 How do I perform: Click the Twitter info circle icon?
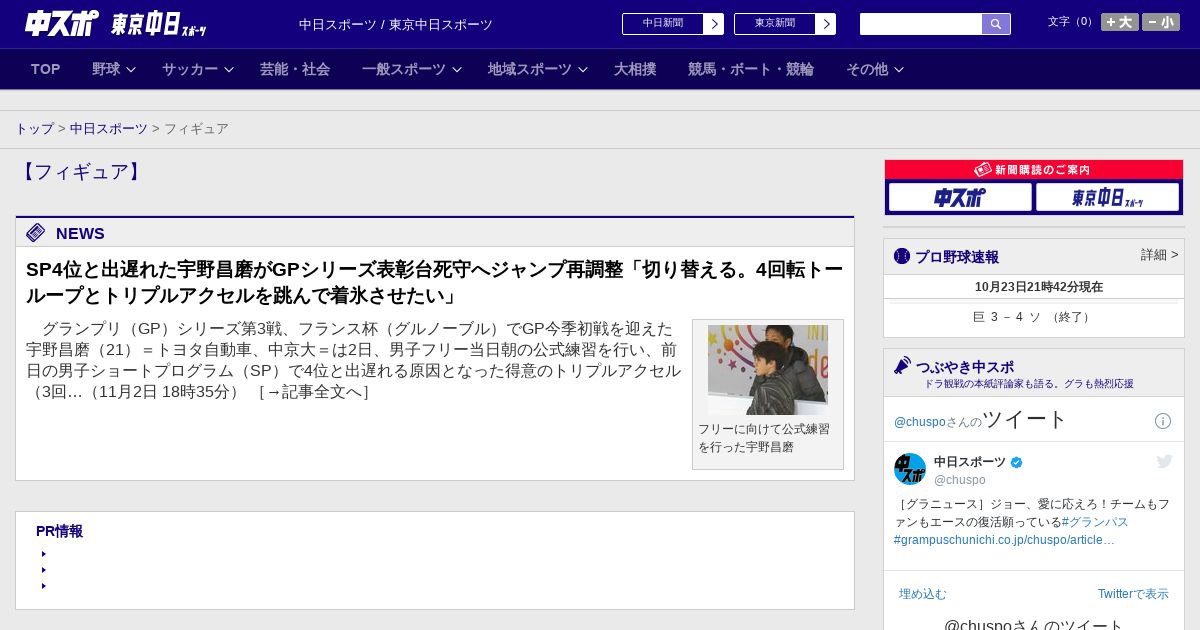coord(1163,421)
